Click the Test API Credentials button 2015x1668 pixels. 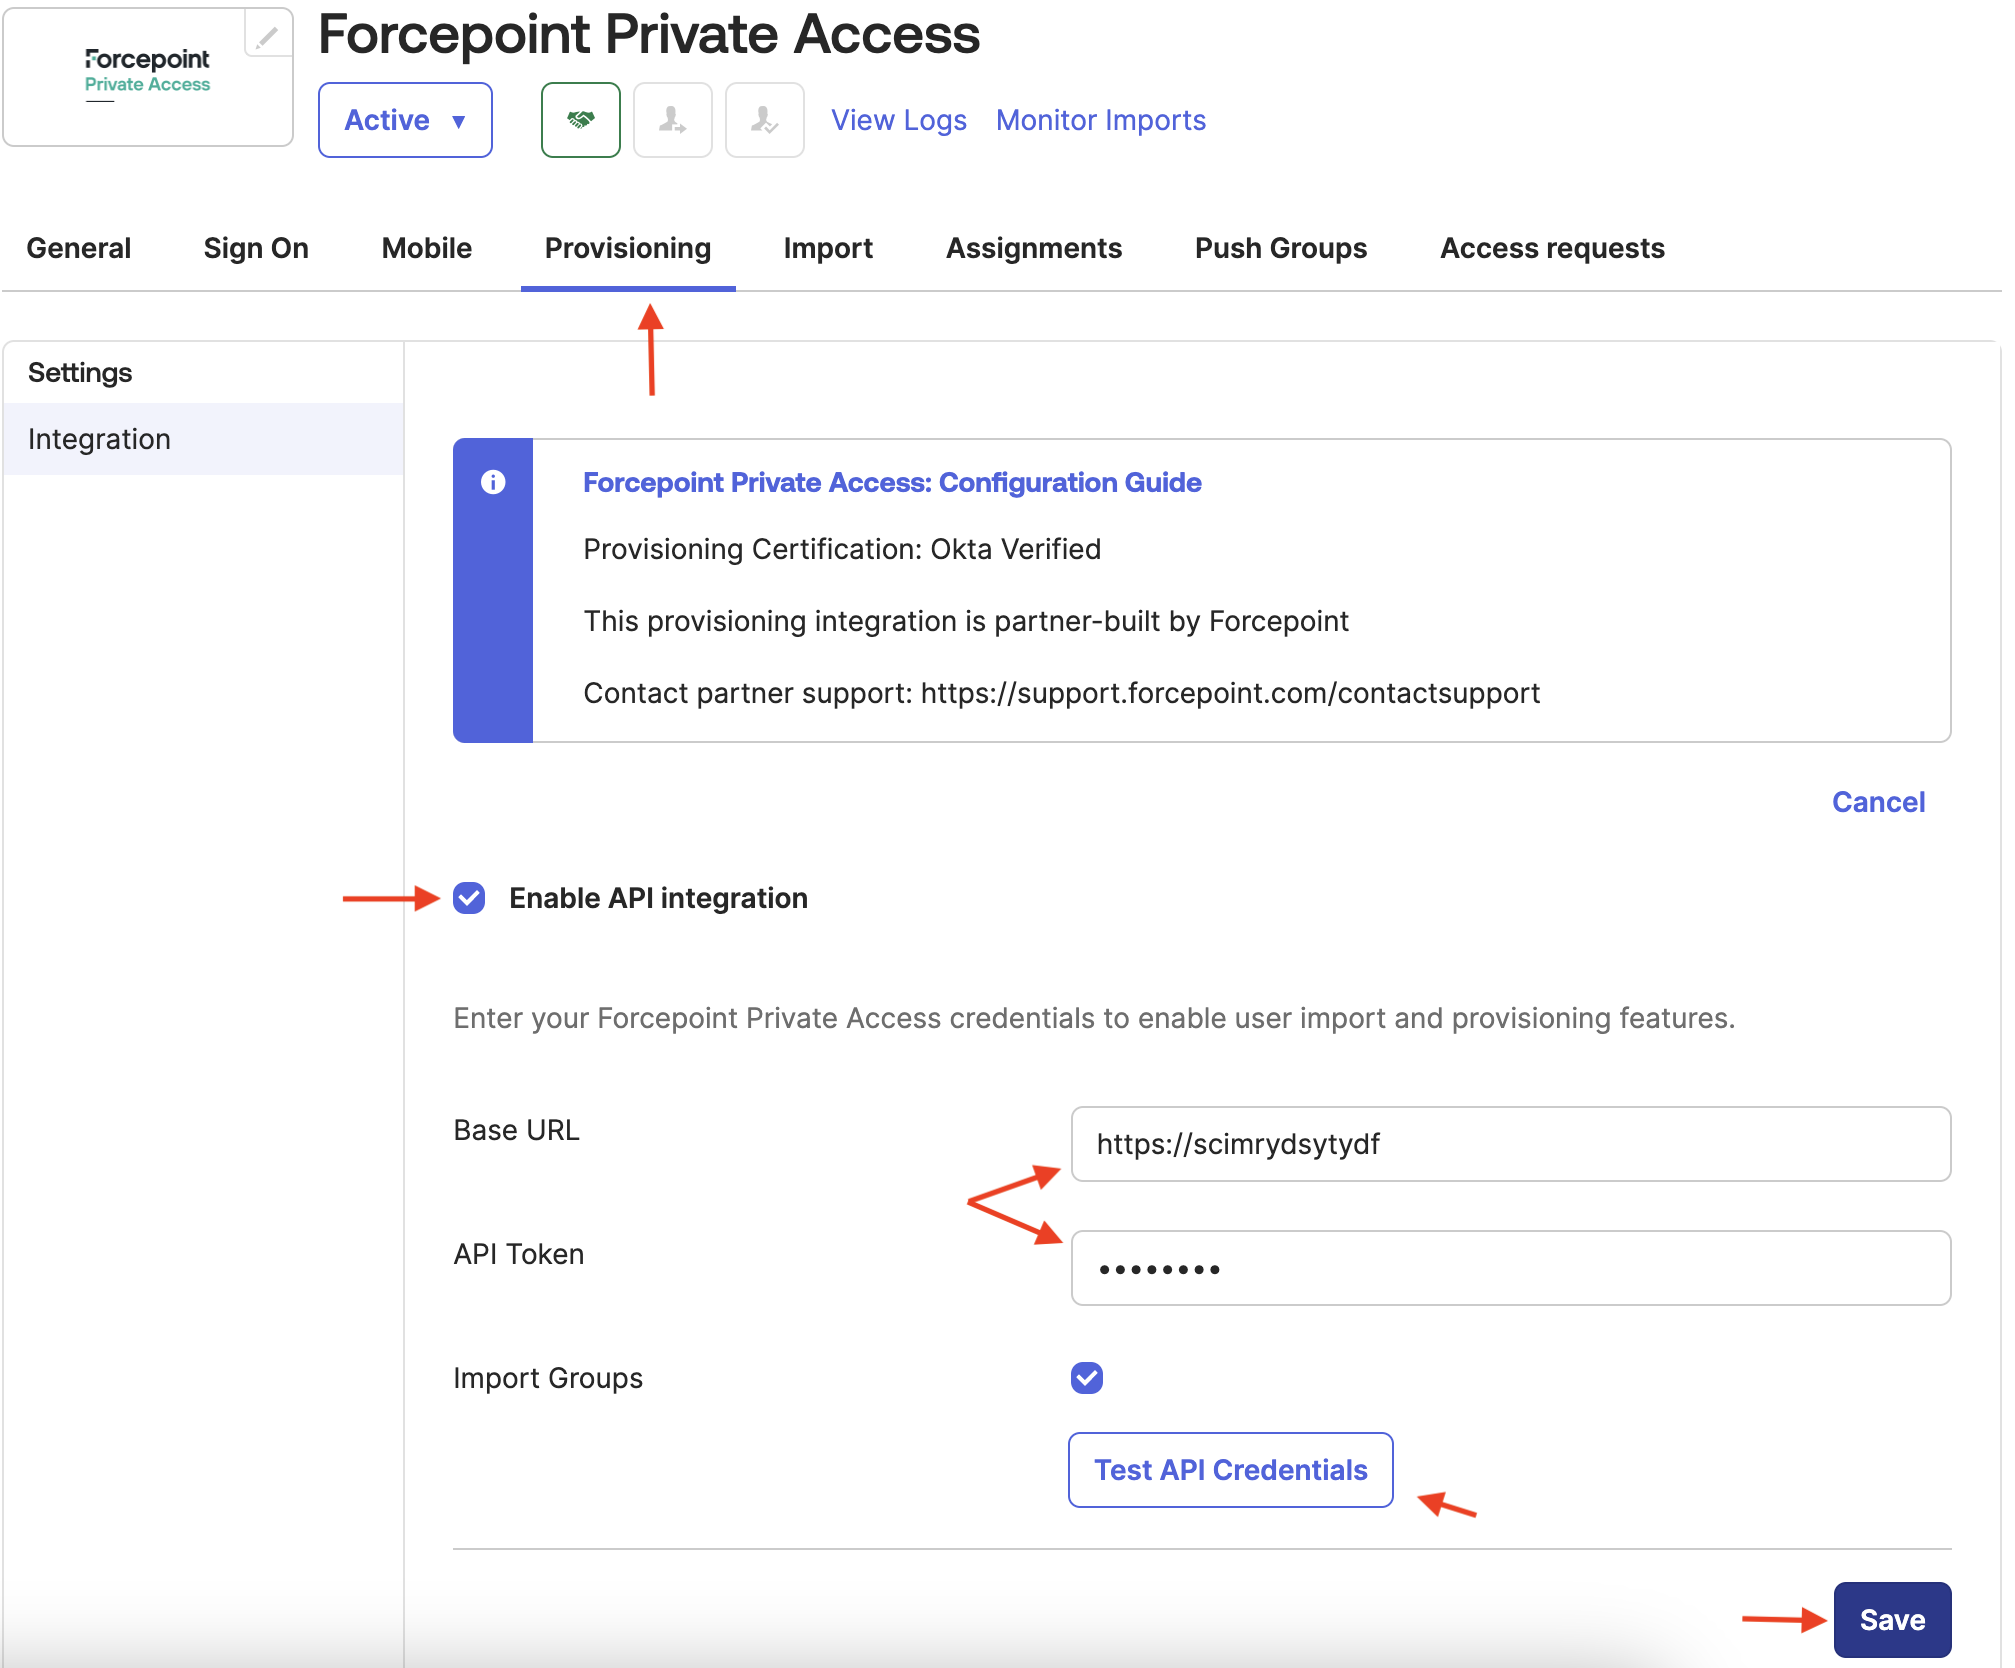coord(1229,1470)
